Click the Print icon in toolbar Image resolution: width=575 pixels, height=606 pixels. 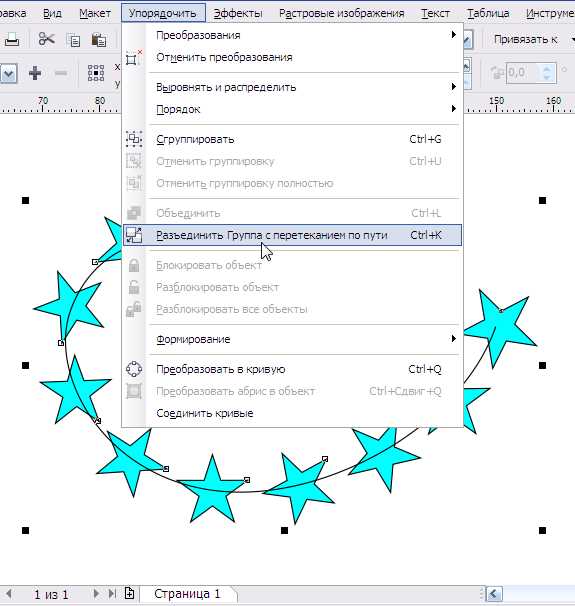click(x=12, y=39)
